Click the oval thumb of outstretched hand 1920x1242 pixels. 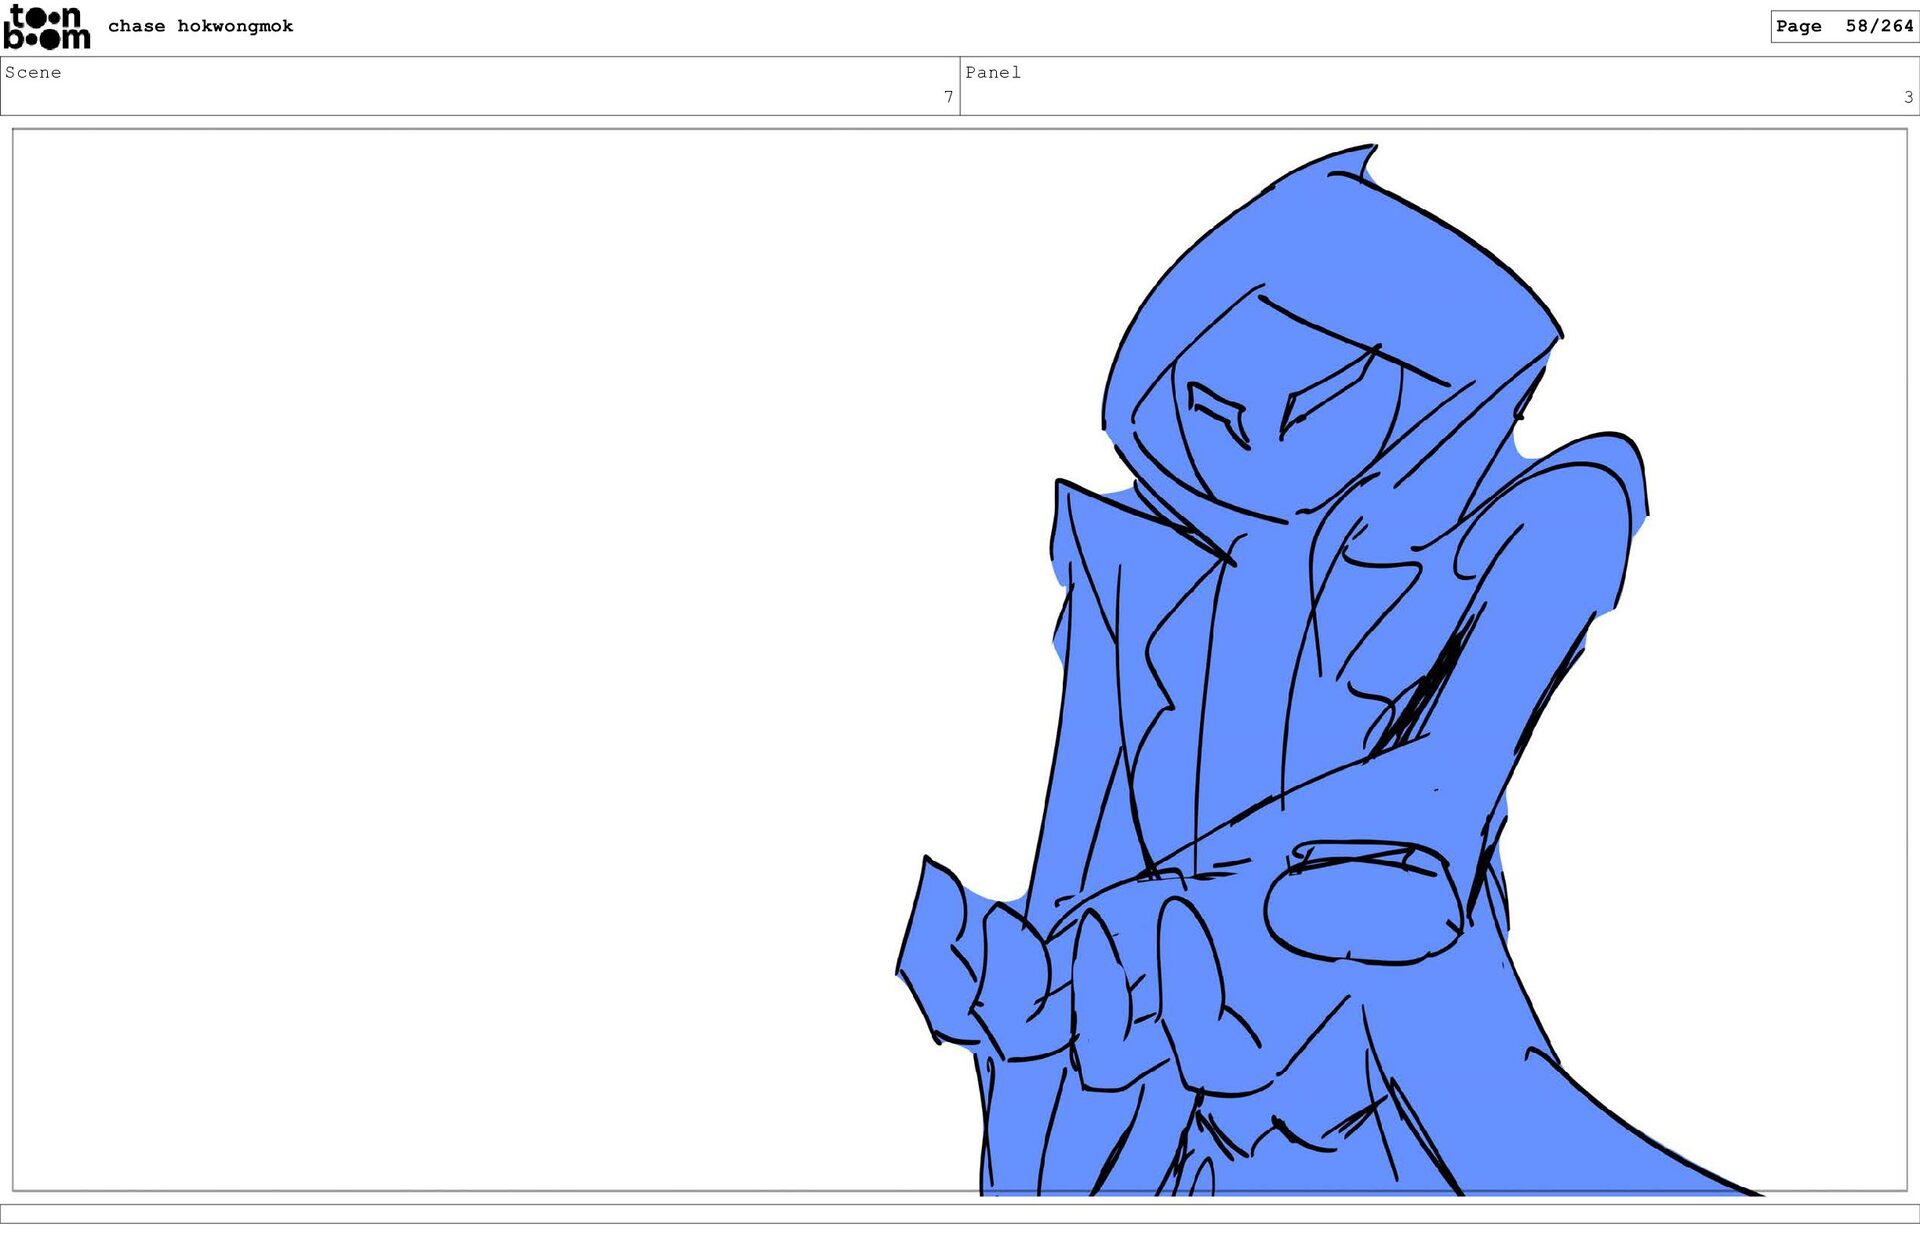click(1363, 903)
